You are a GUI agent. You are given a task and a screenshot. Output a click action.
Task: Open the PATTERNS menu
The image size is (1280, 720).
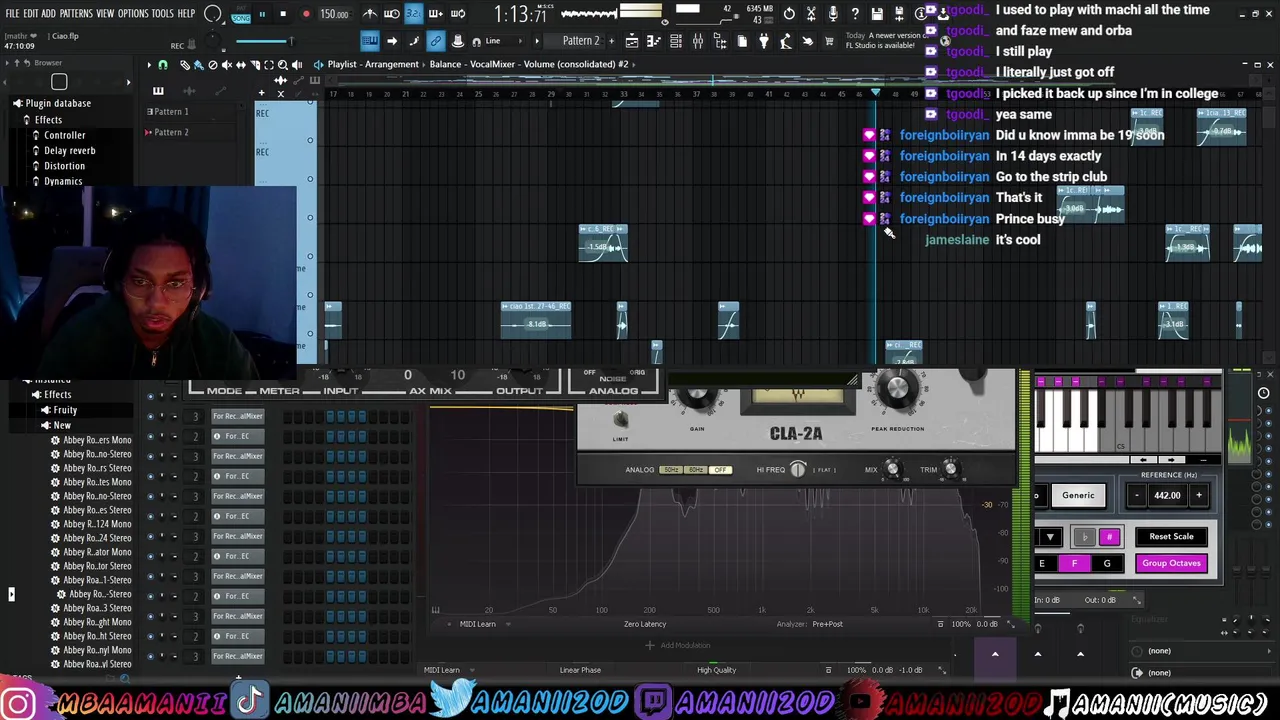tap(76, 14)
